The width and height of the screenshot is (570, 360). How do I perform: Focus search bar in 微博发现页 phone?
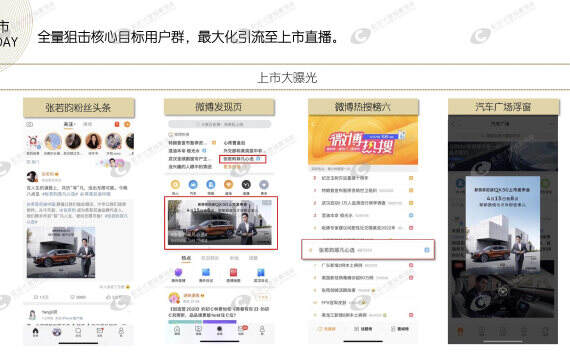[x=219, y=124]
